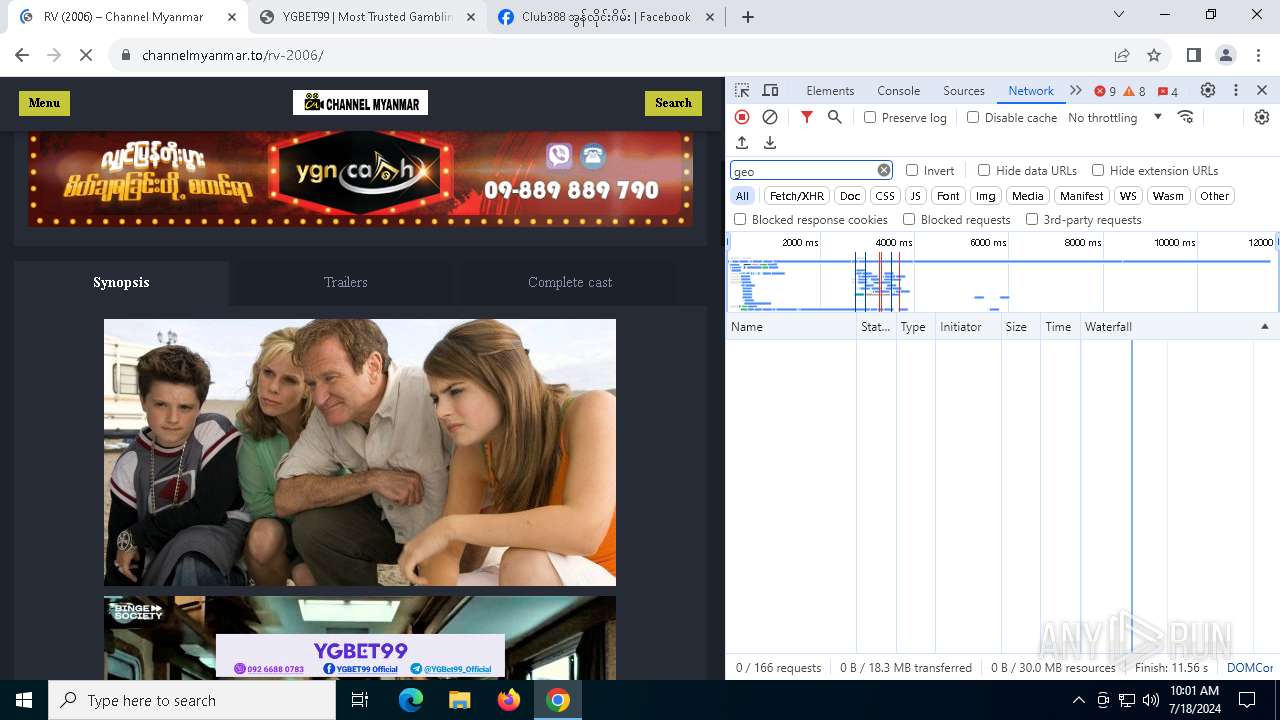Enable Preserve log checkbox

coord(870,117)
